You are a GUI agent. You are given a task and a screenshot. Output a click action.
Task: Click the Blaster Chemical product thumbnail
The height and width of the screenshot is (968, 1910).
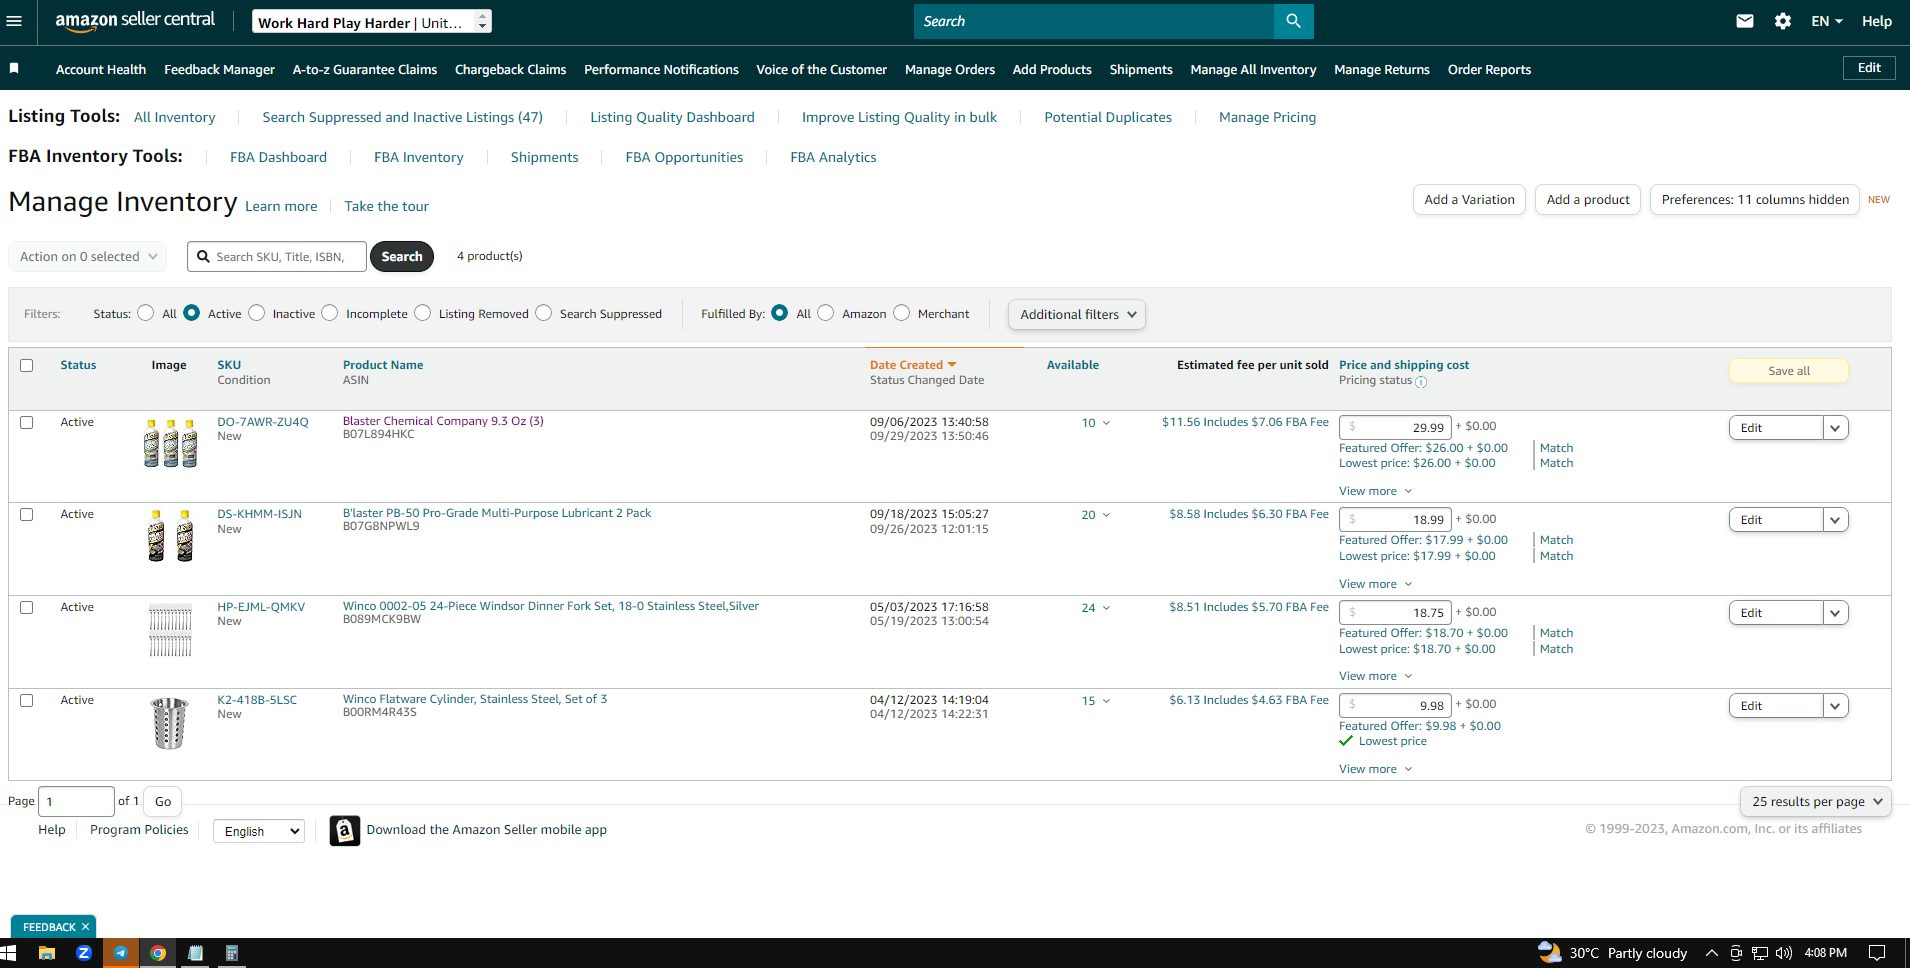[x=171, y=443]
